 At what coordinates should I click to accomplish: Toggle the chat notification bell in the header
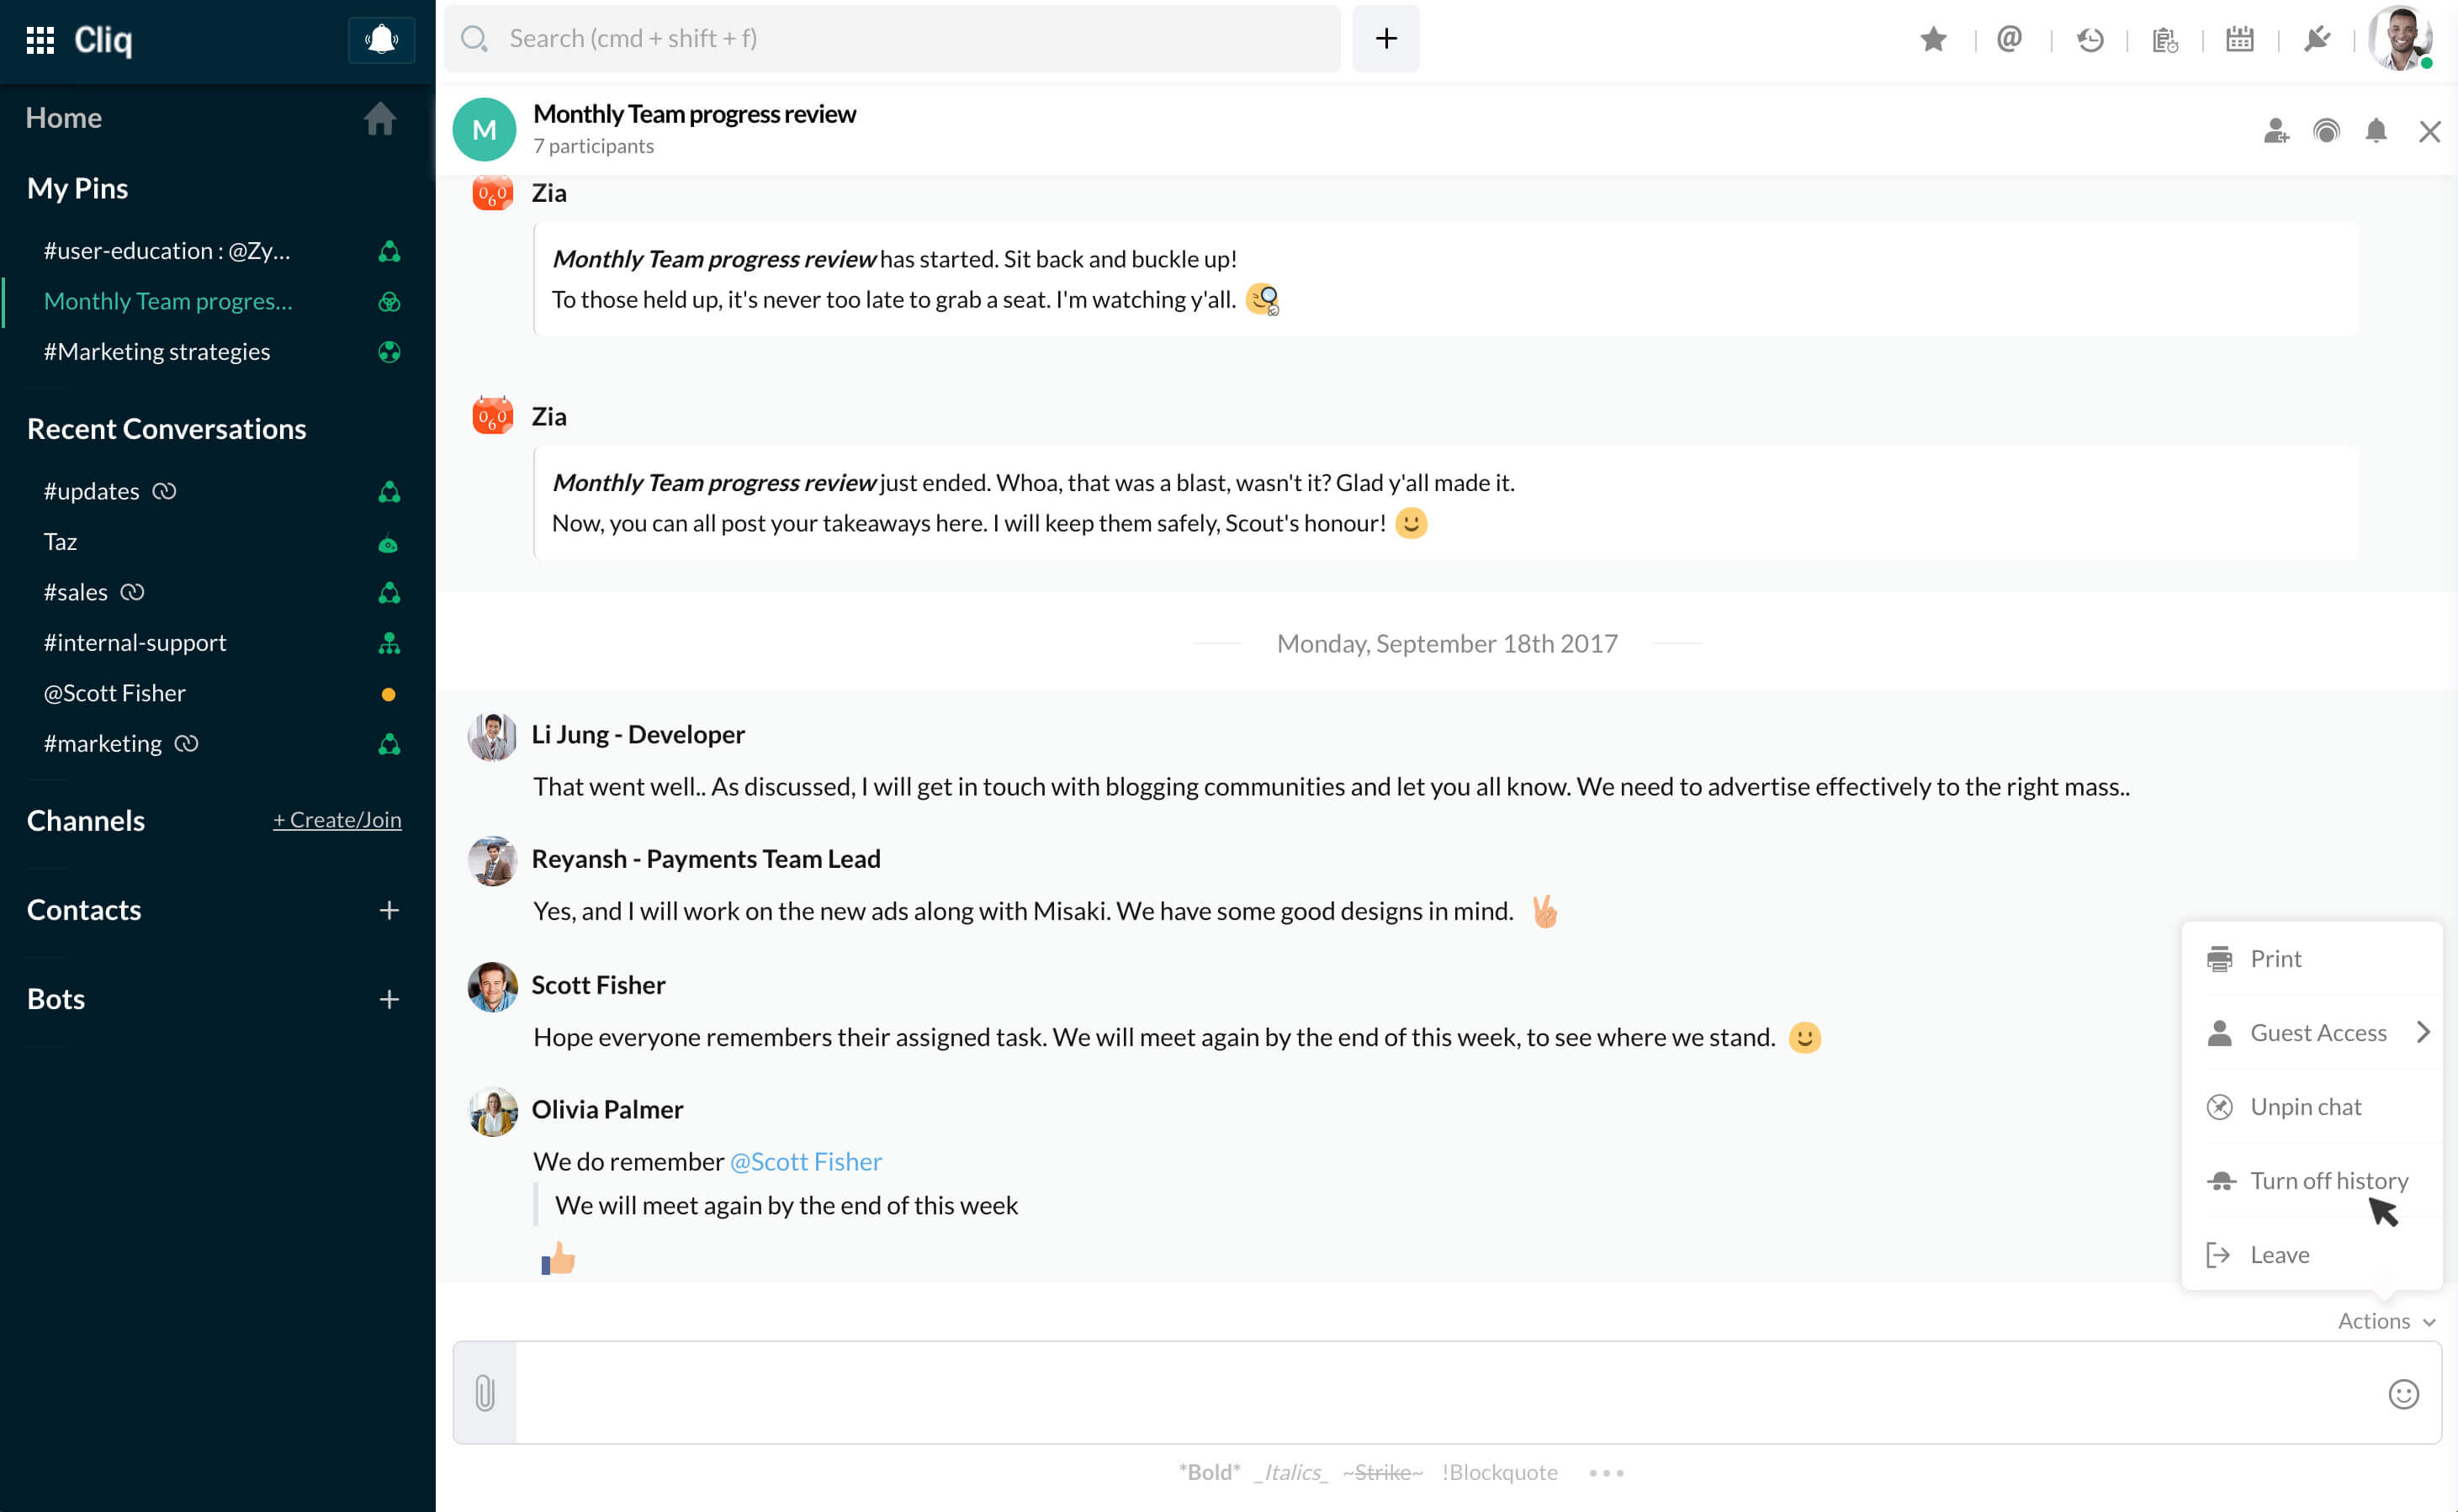click(2377, 131)
